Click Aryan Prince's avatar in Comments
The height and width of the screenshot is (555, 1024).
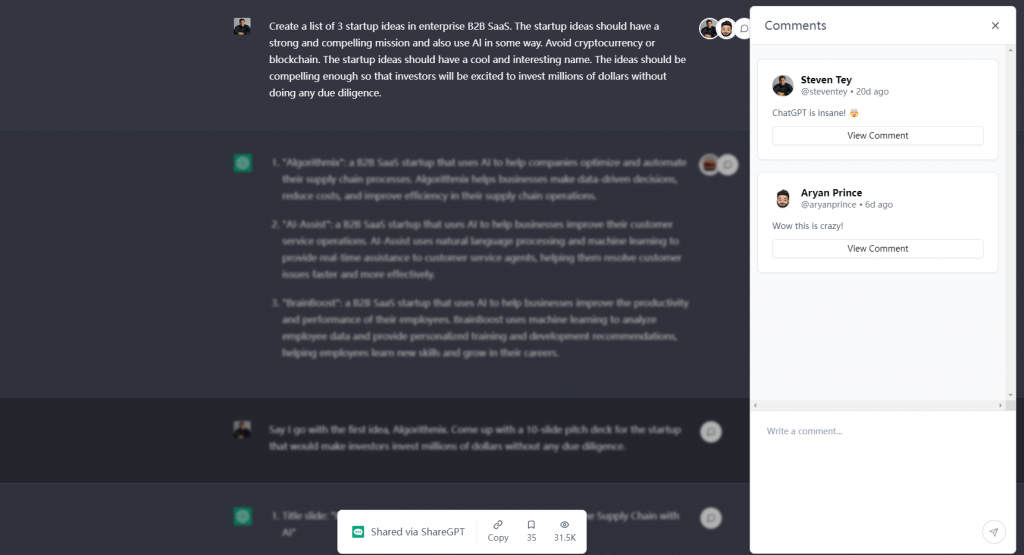tap(782, 198)
